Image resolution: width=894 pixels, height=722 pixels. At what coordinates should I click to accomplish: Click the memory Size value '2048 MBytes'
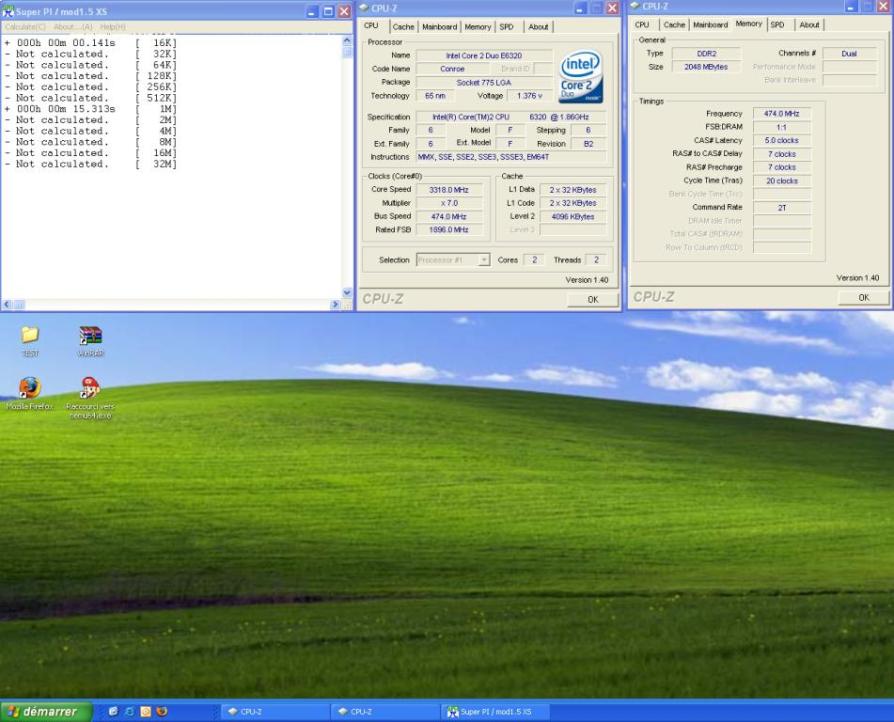click(706, 67)
